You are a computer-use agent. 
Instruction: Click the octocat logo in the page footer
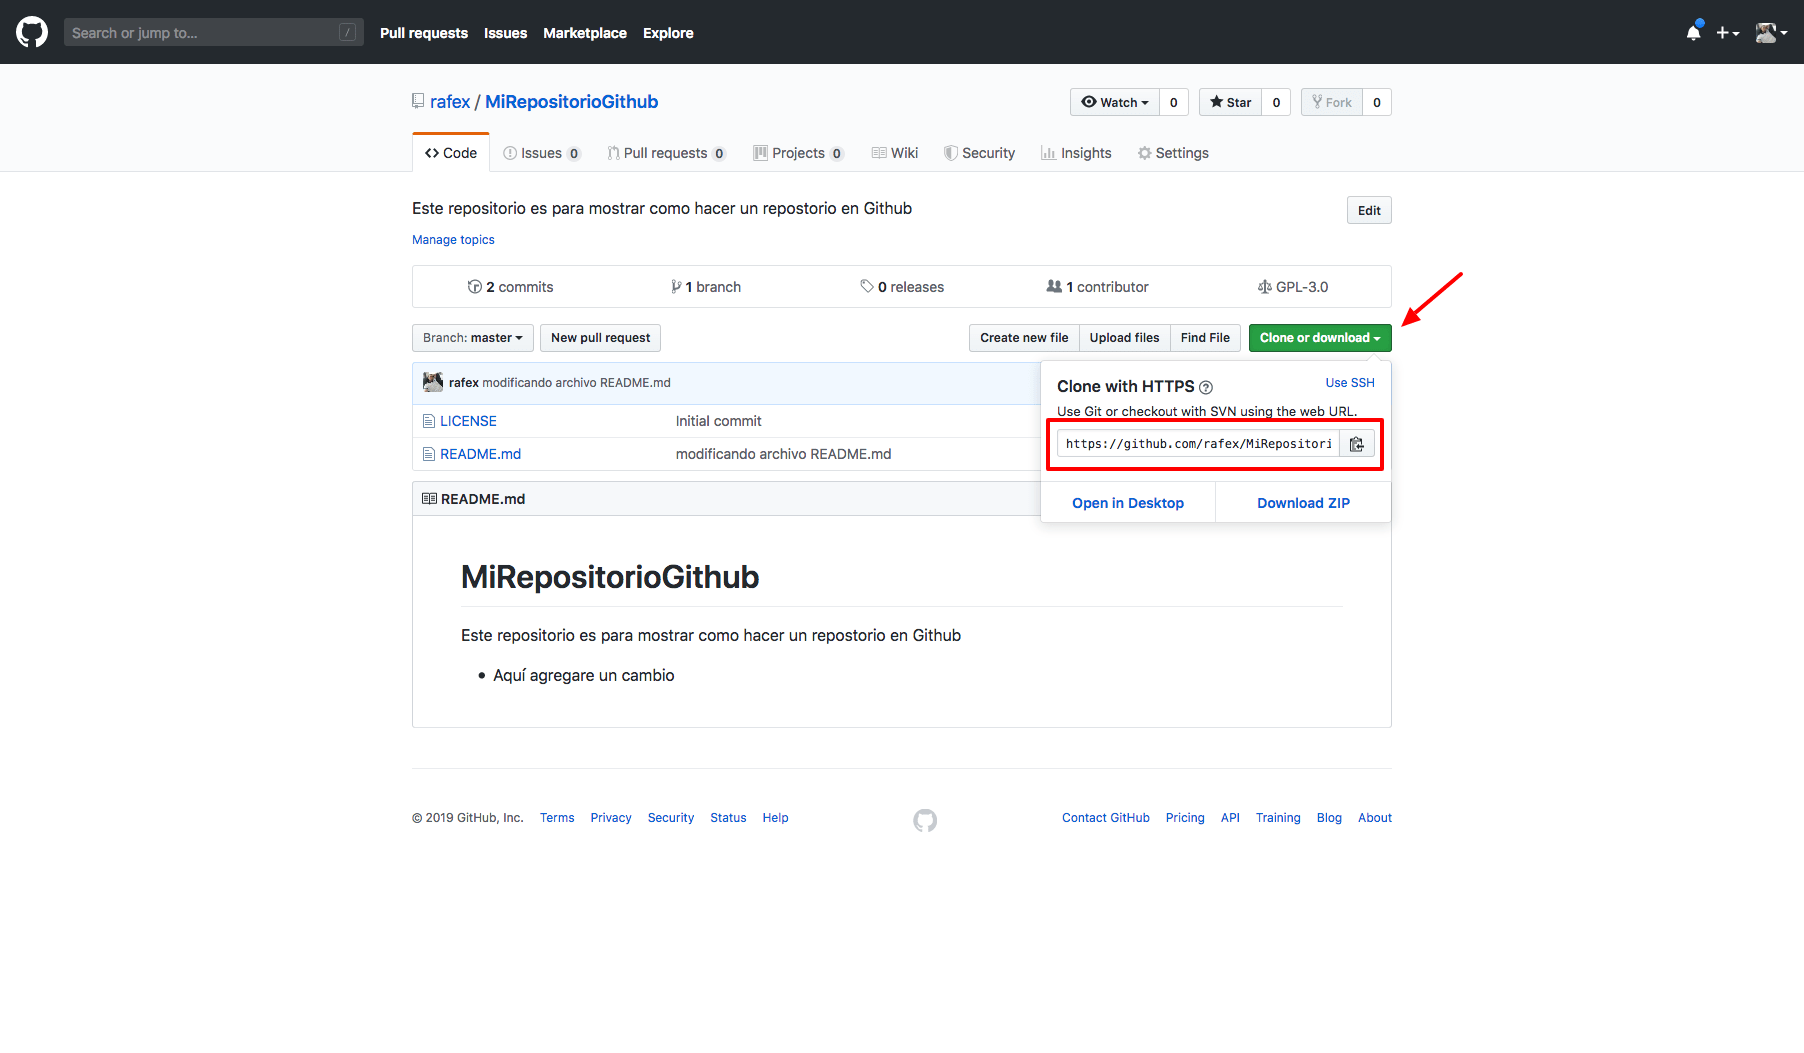click(x=924, y=820)
